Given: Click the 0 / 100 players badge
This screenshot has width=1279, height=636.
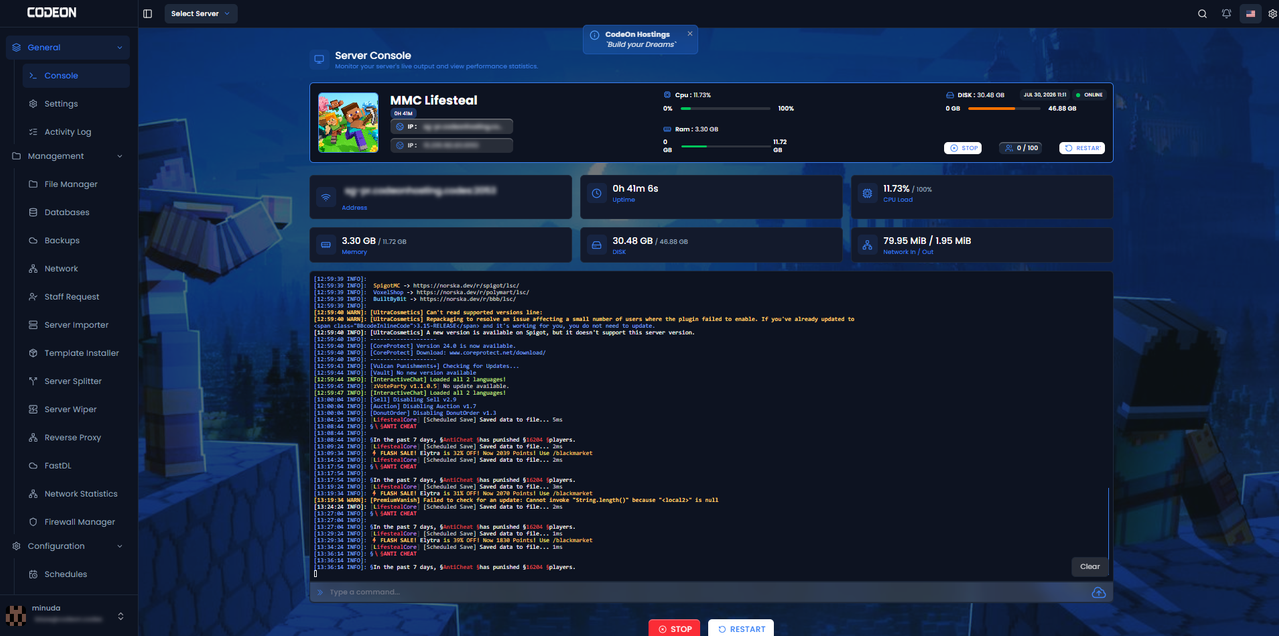Looking at the screenshot, I should [1020, 148].
